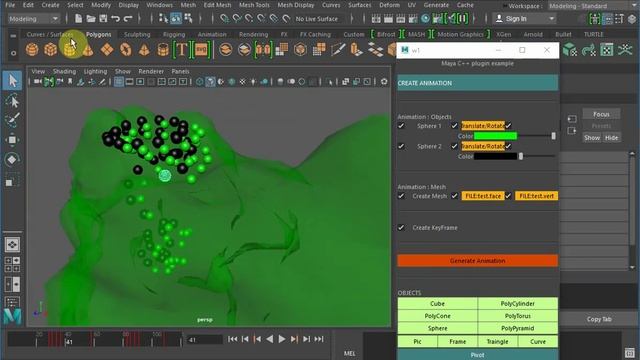The width and height of the screenshot is (640, 360).
Task: Switch to the Rendering shelf tab
Action: [x=253, y=34]
